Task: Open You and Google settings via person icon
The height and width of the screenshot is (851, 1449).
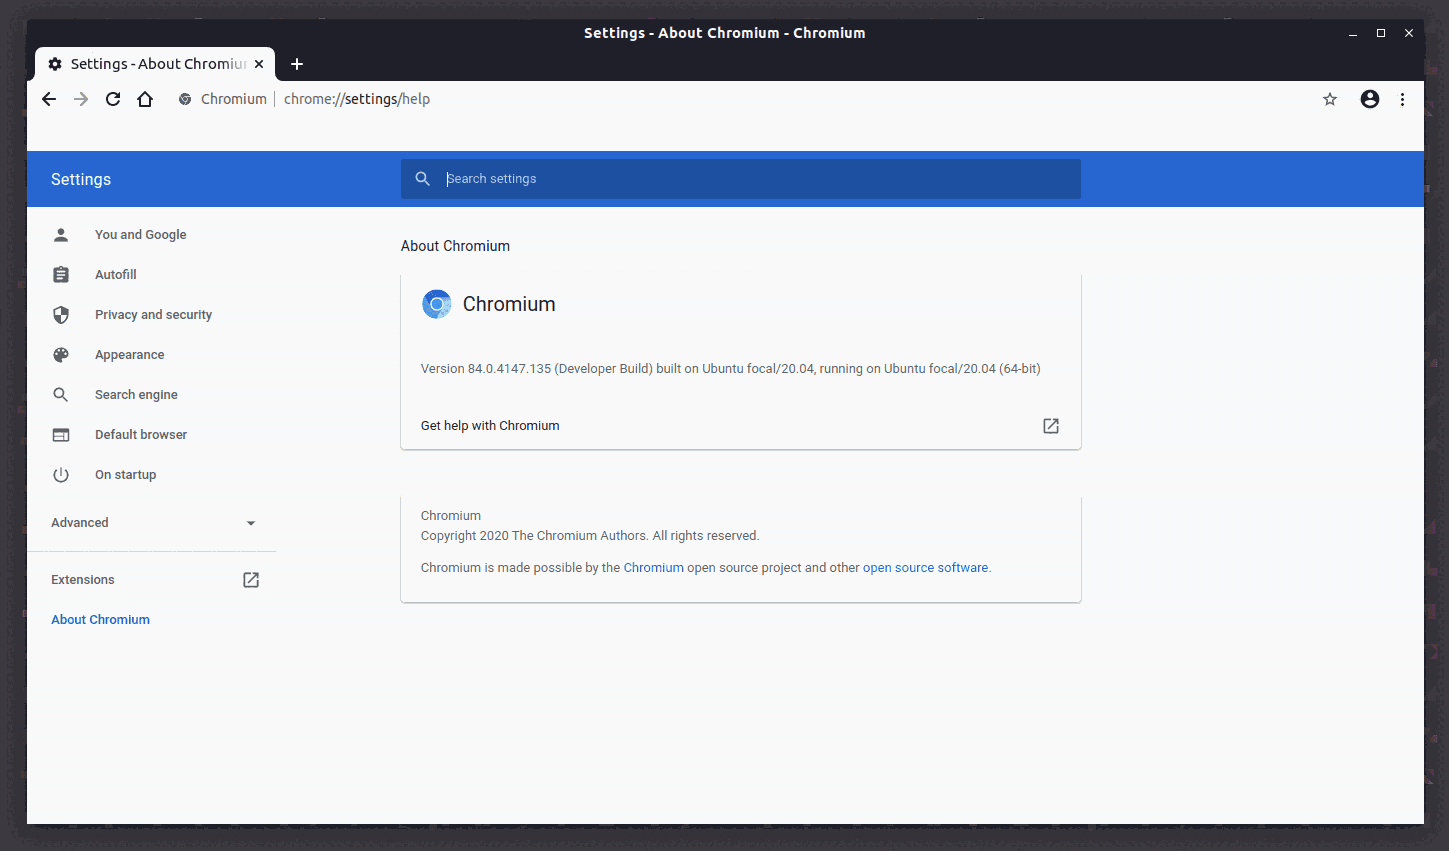Action: click(61, 234)
